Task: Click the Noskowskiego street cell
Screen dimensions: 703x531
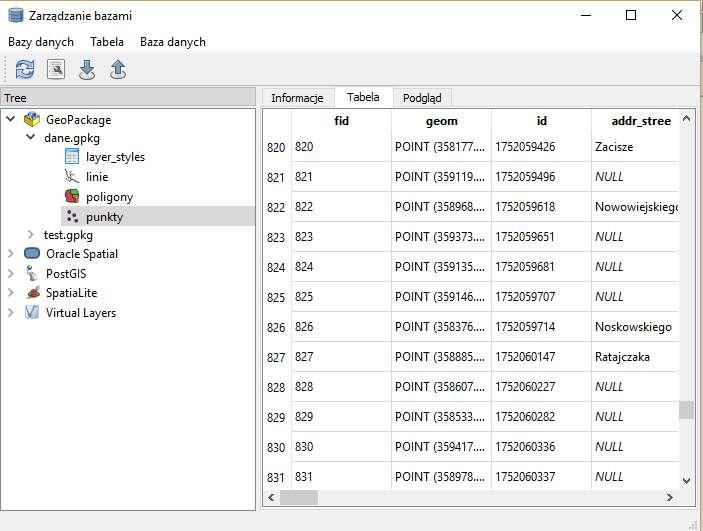Action: [635, 327]
